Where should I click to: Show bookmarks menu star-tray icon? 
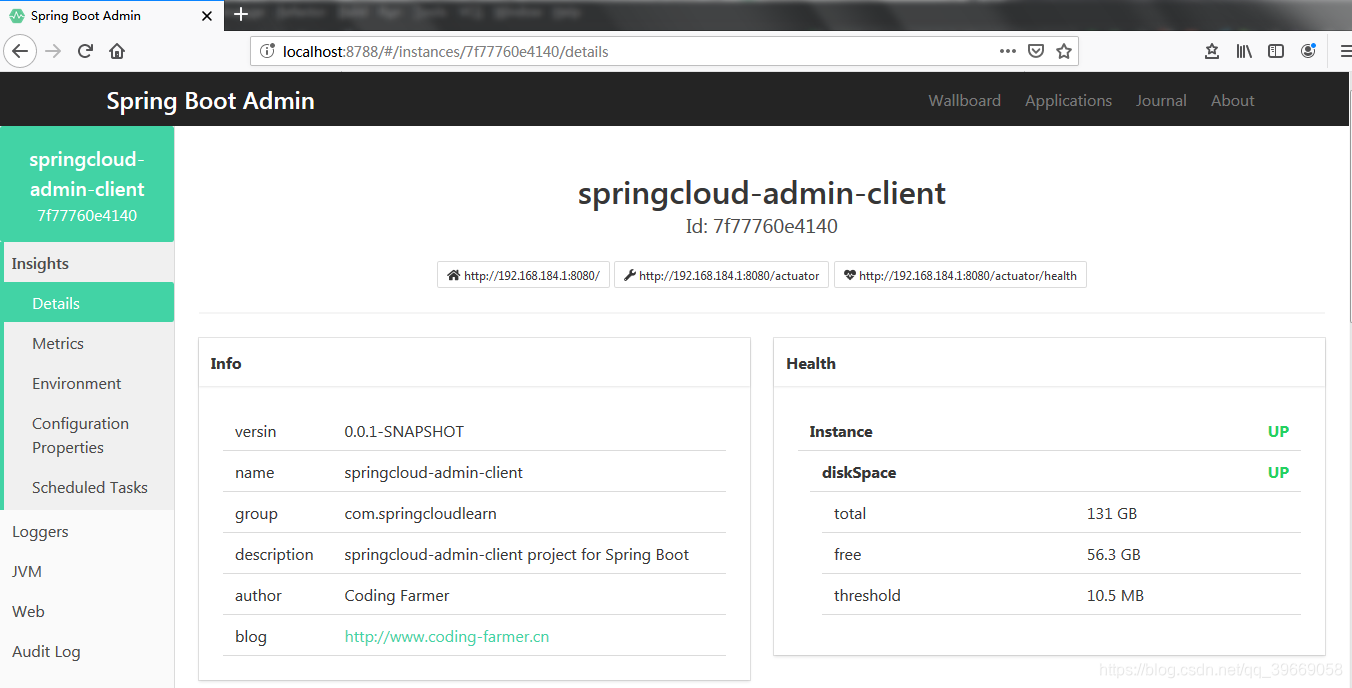click(1212, 51)
